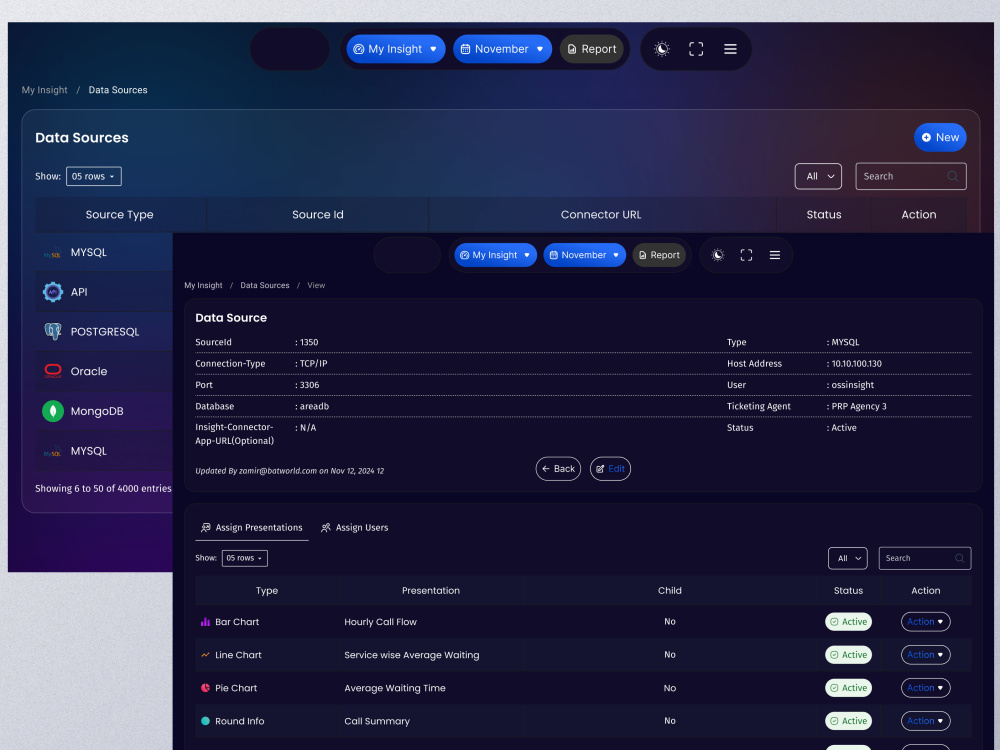Click the MongoDB leaf icon
The height and width of the screenshot is (750, 1000).
53,411
